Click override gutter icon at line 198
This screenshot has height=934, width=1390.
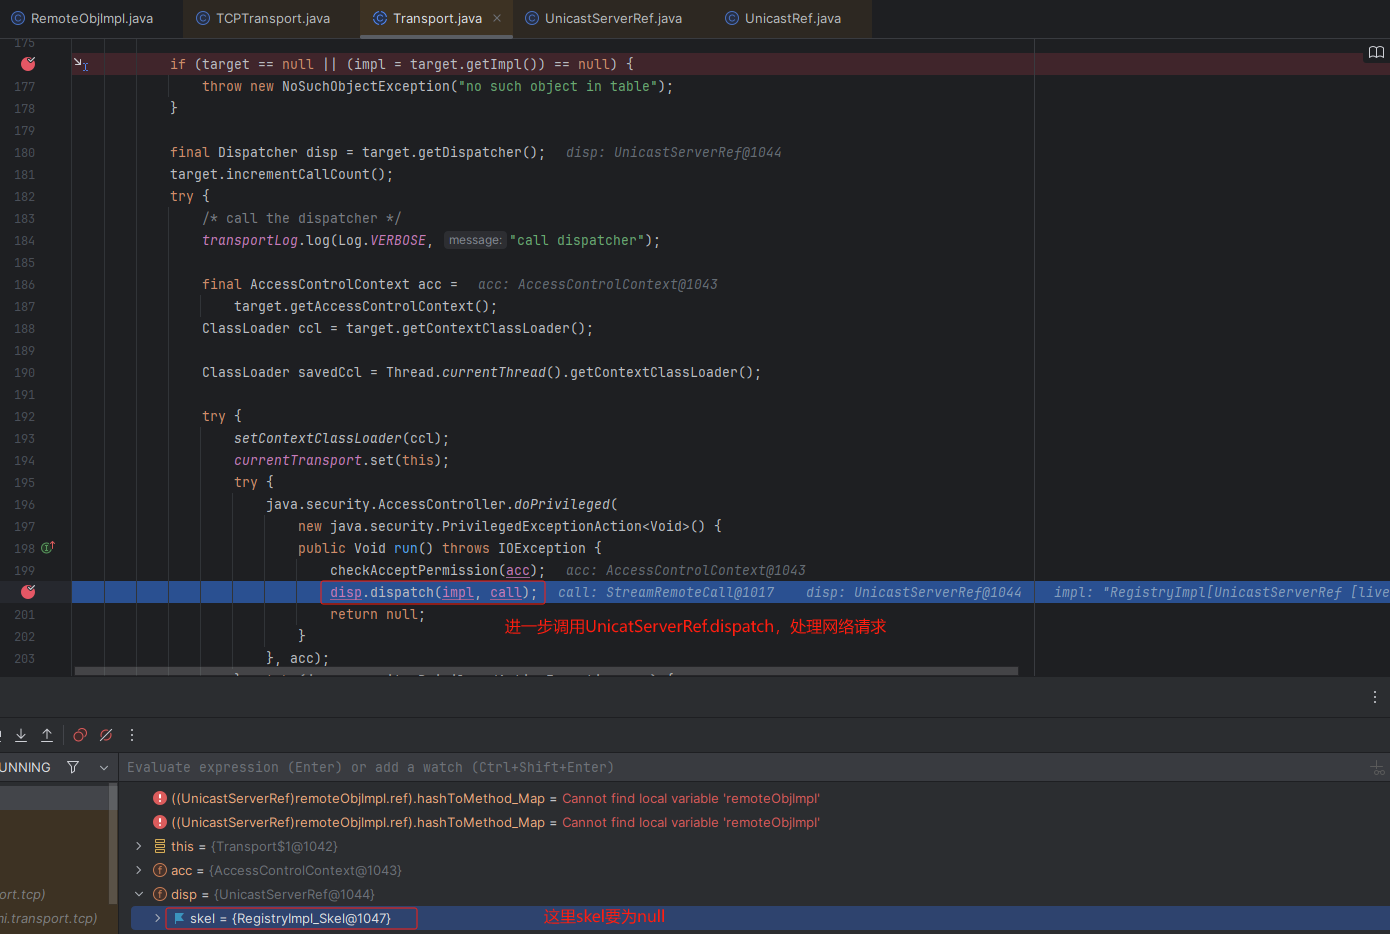tap(47, 548)
